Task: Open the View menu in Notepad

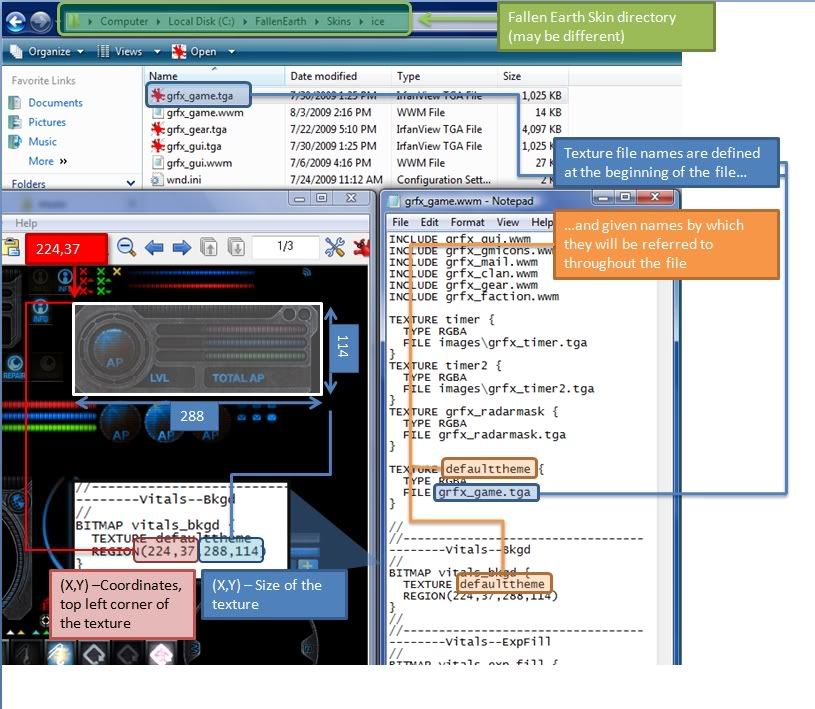Action: tap(507, 222)
